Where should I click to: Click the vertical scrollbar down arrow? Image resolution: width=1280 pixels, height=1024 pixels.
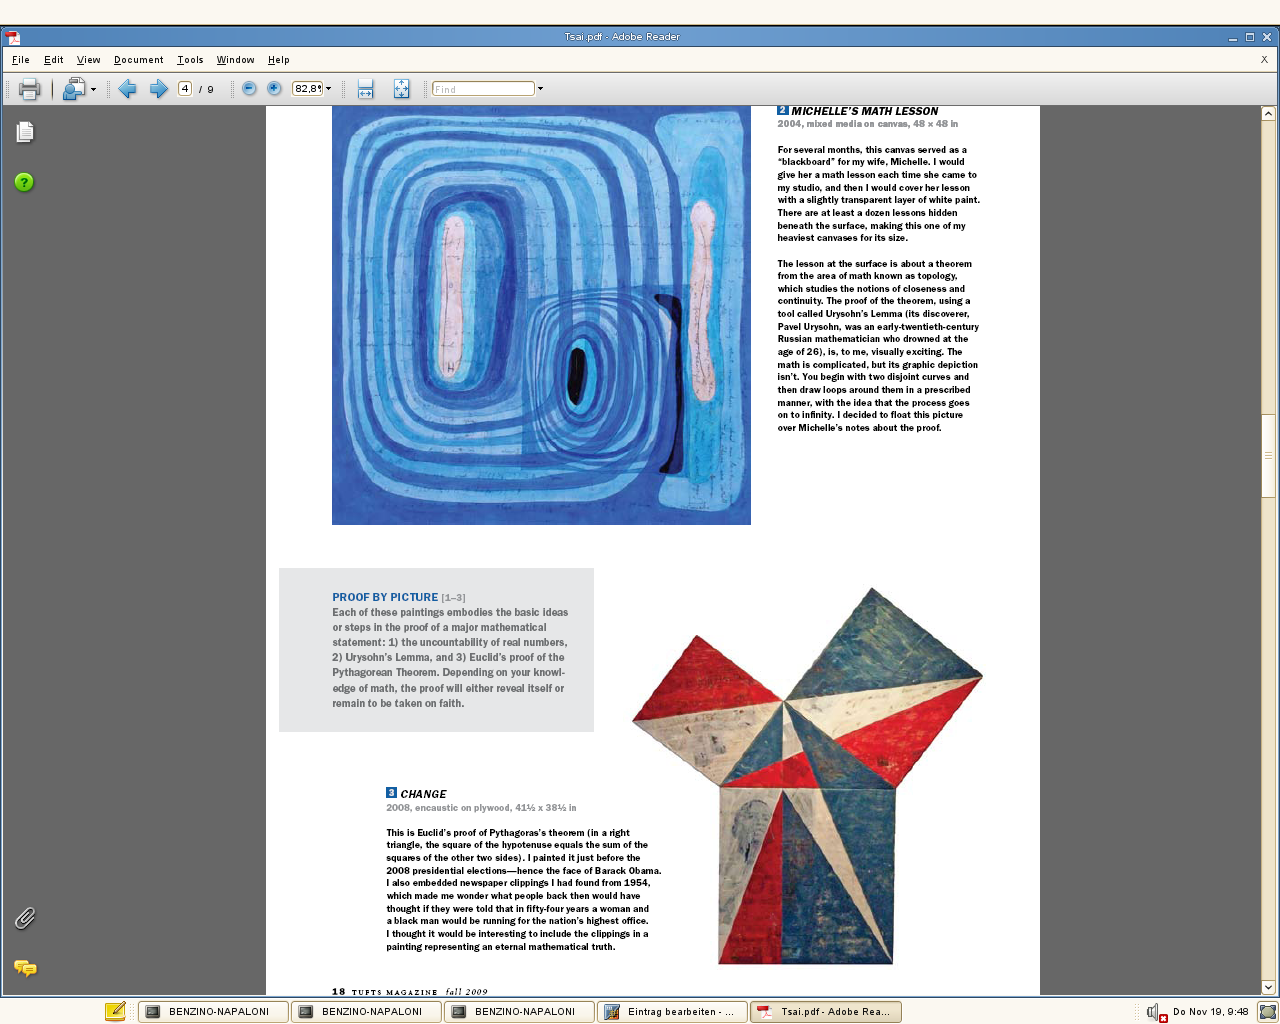1268,987
